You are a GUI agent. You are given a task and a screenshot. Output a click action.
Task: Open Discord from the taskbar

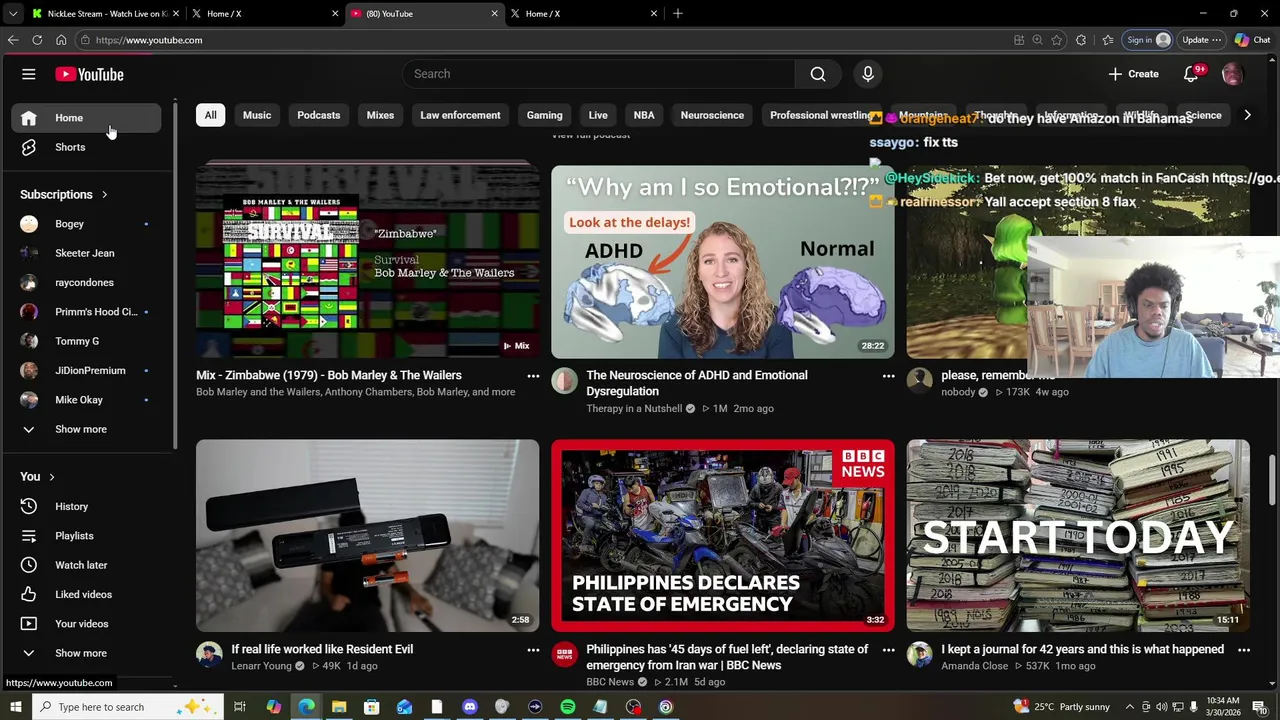tap(470, 707)
